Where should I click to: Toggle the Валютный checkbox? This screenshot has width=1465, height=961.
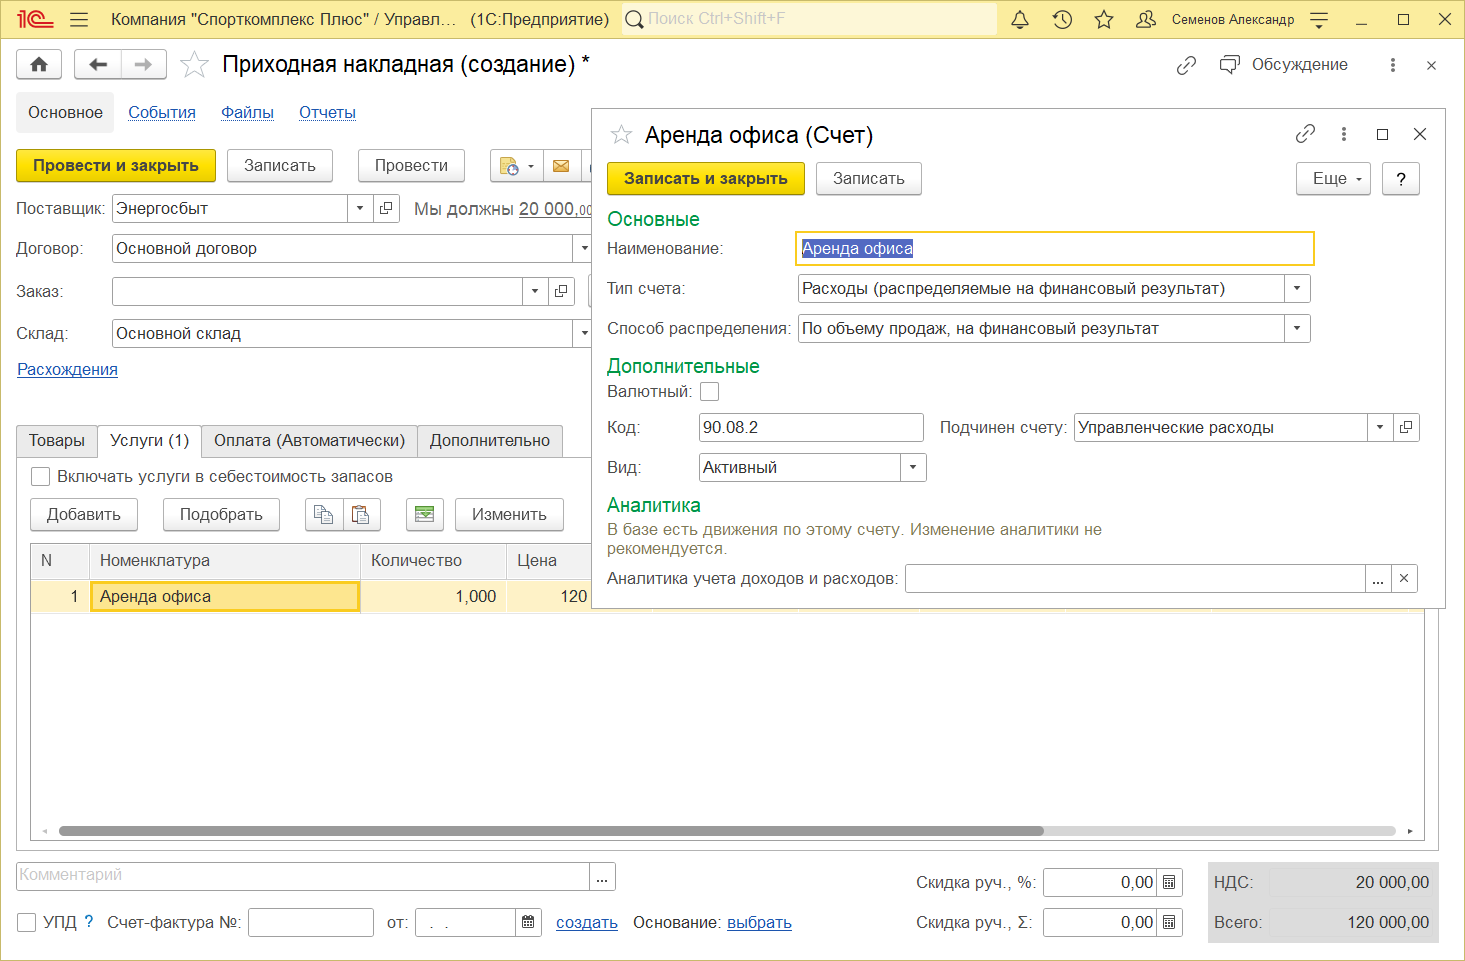pos(710,392)
